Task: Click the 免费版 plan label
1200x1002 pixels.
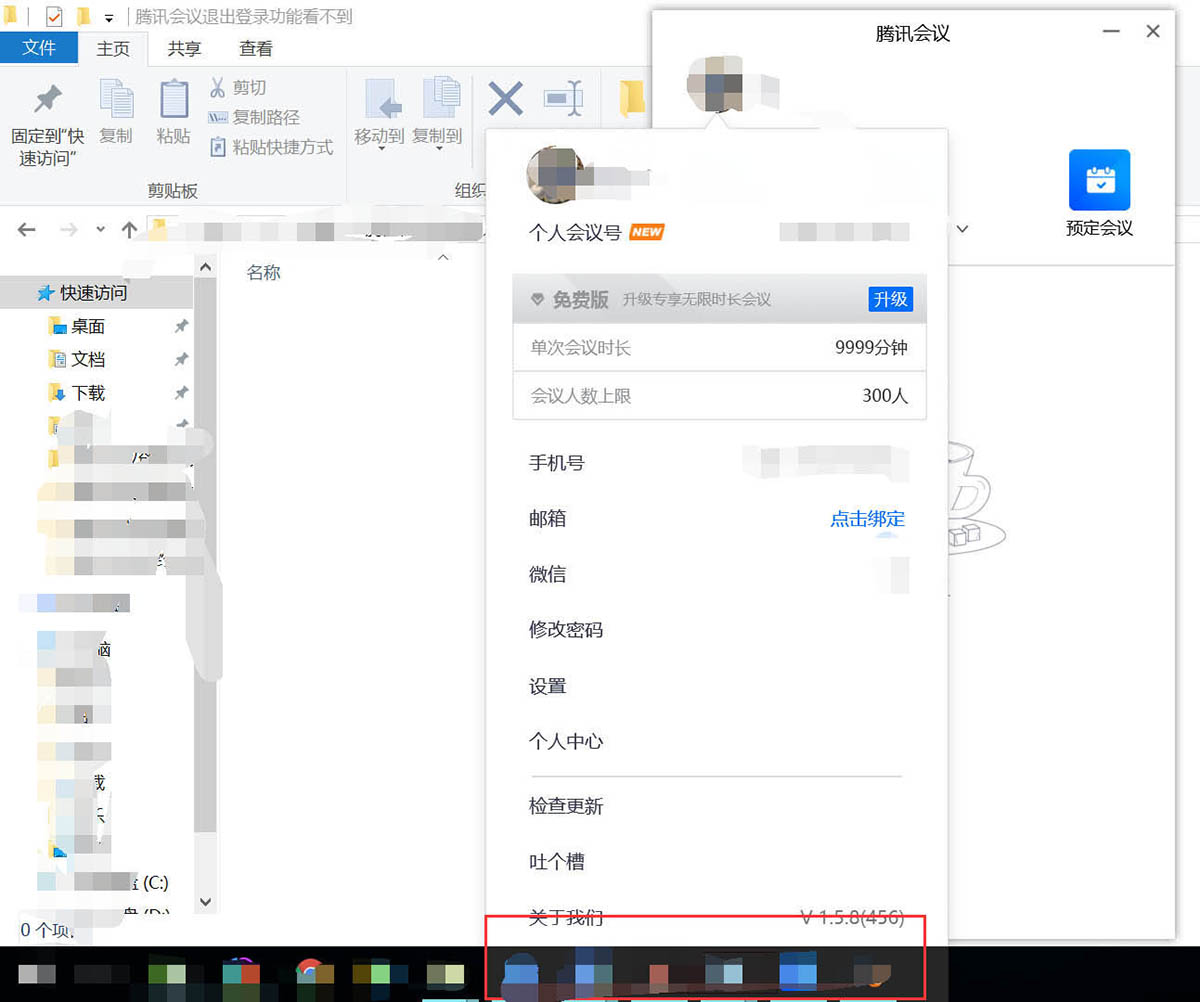Action: point(580,300)
